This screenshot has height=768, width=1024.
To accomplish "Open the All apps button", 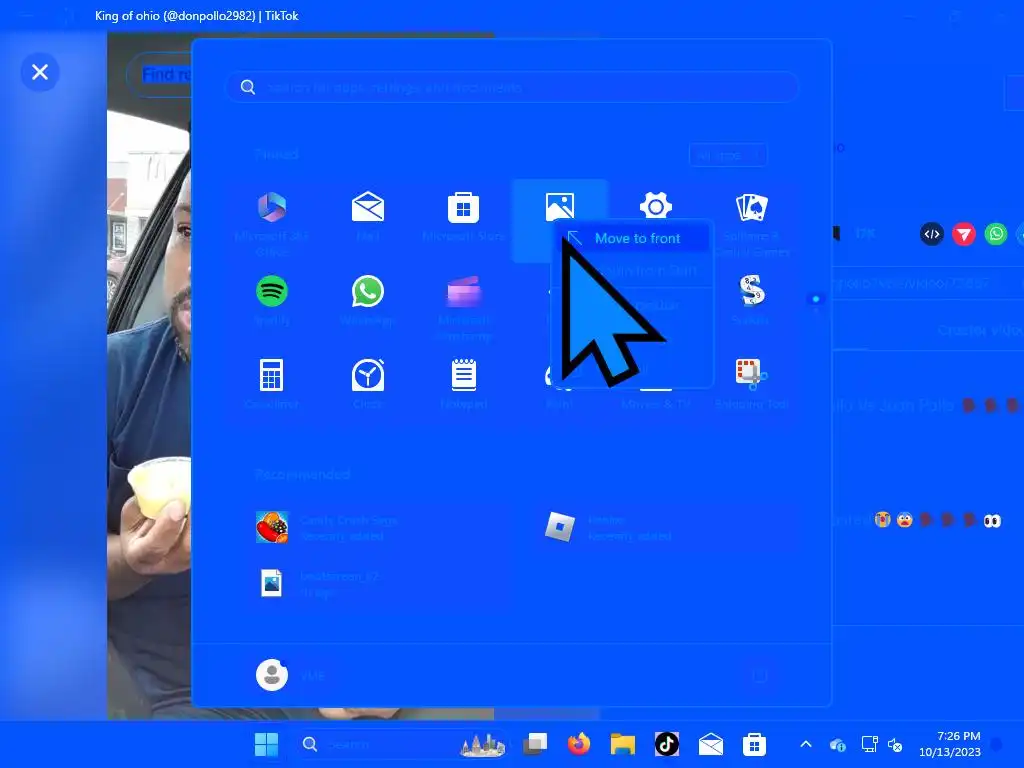I will [728, 155].
